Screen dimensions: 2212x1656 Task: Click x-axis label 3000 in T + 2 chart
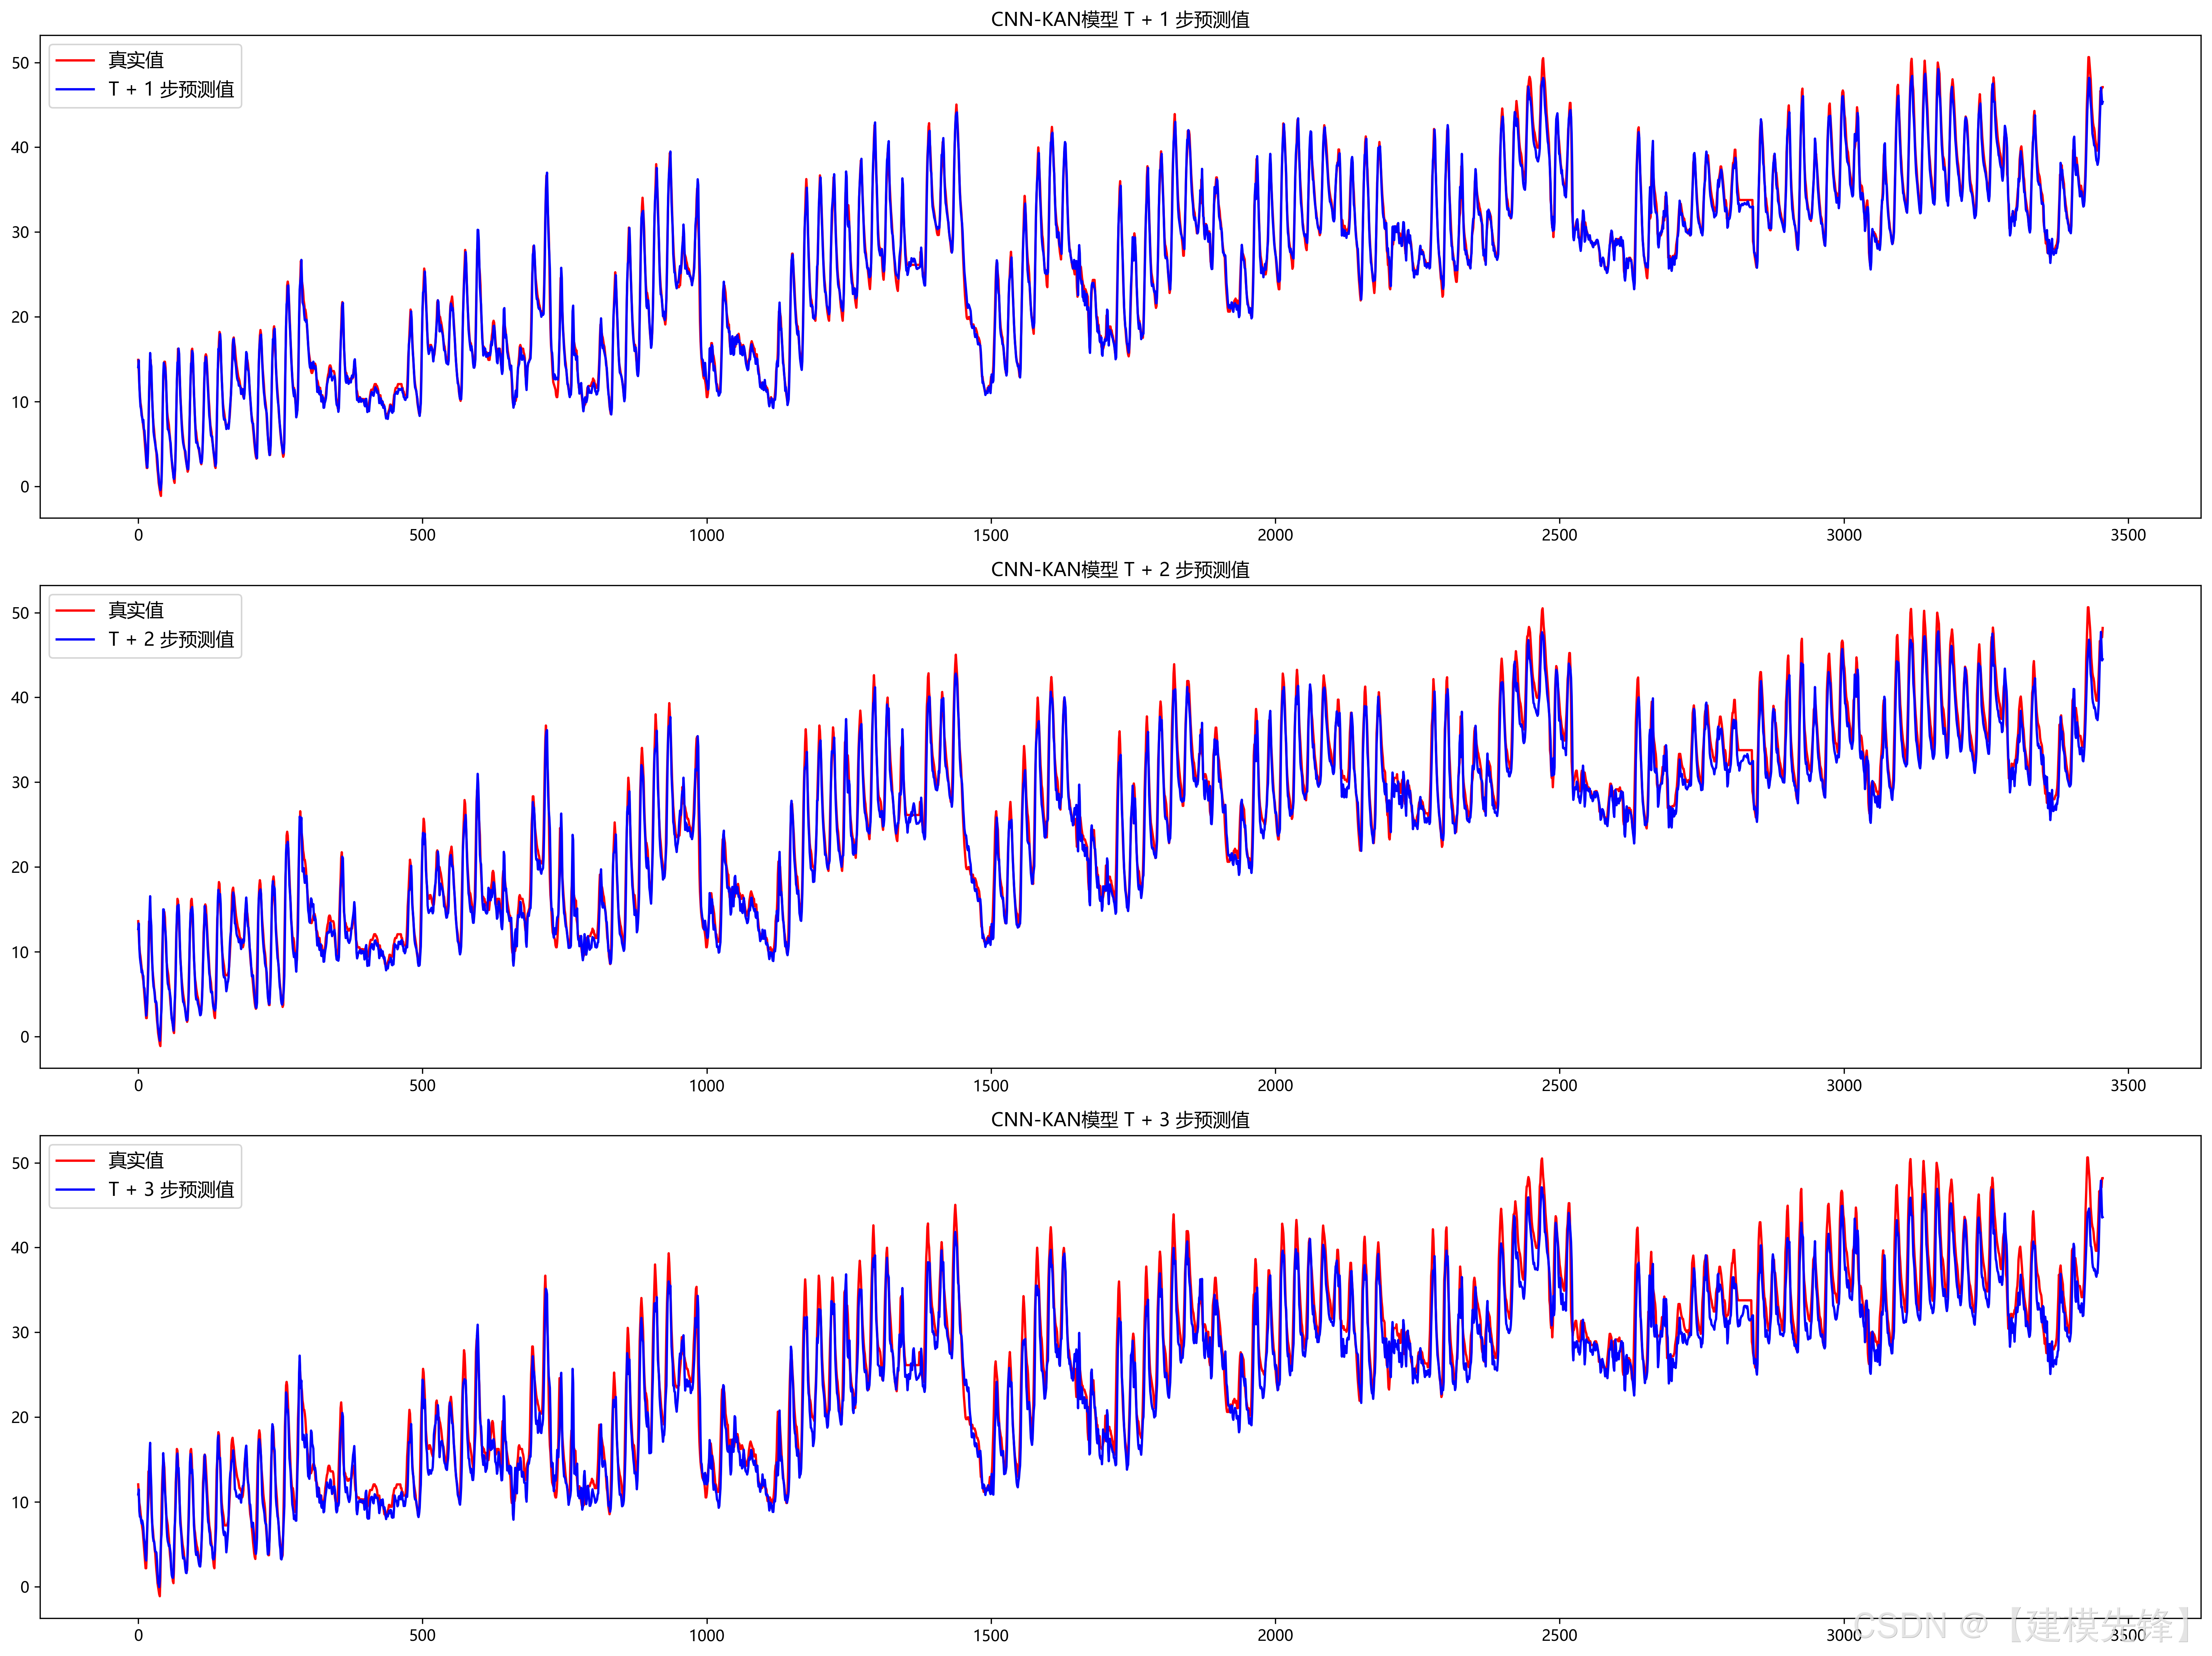click(1844, 1085)
